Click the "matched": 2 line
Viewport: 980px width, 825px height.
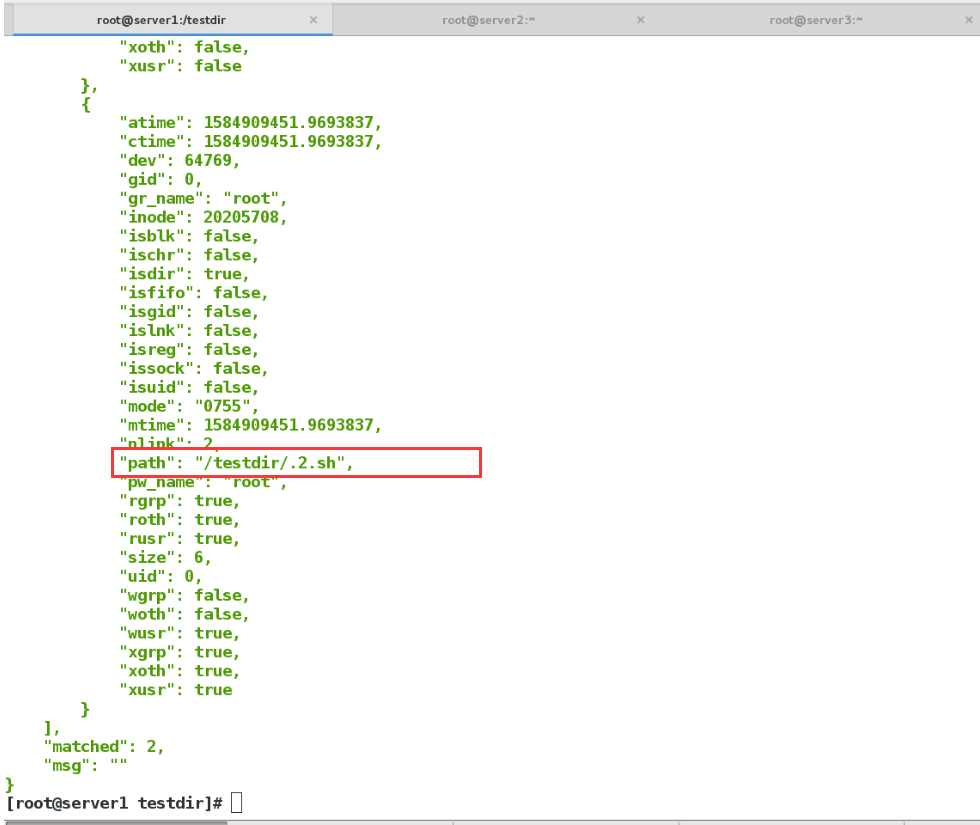[x=104, y=746]
